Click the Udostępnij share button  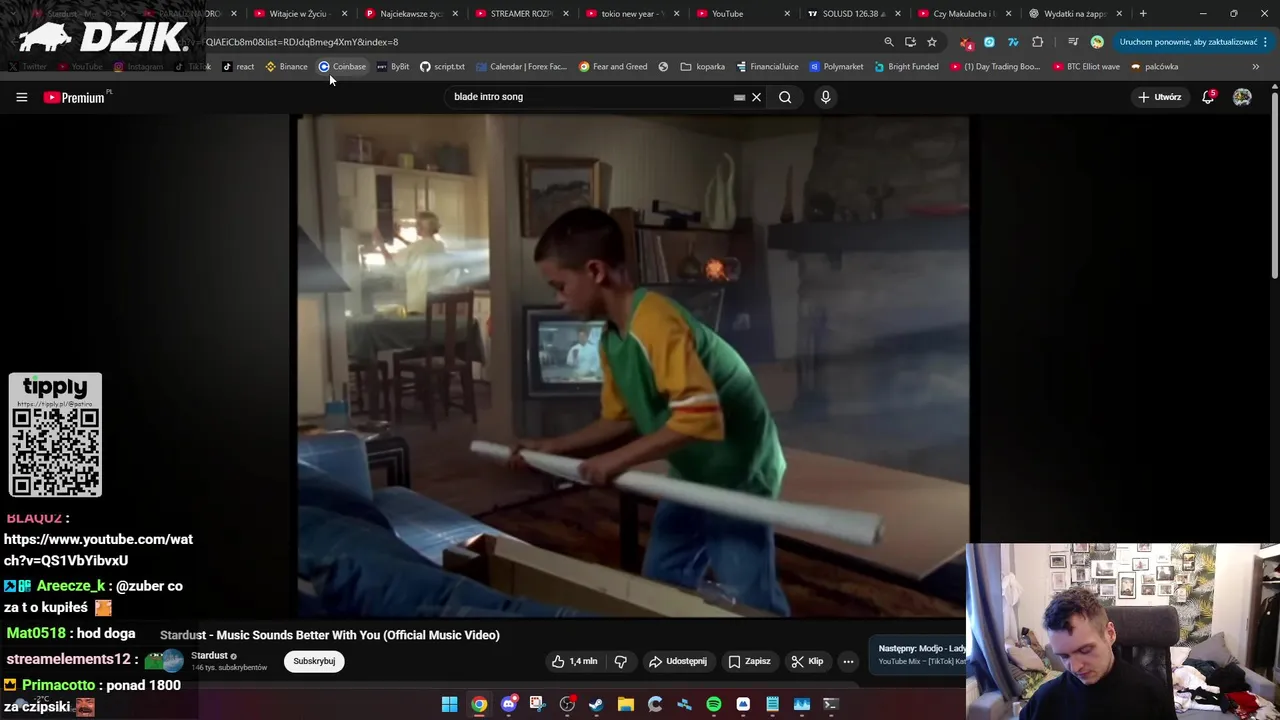tap(678, 661)
